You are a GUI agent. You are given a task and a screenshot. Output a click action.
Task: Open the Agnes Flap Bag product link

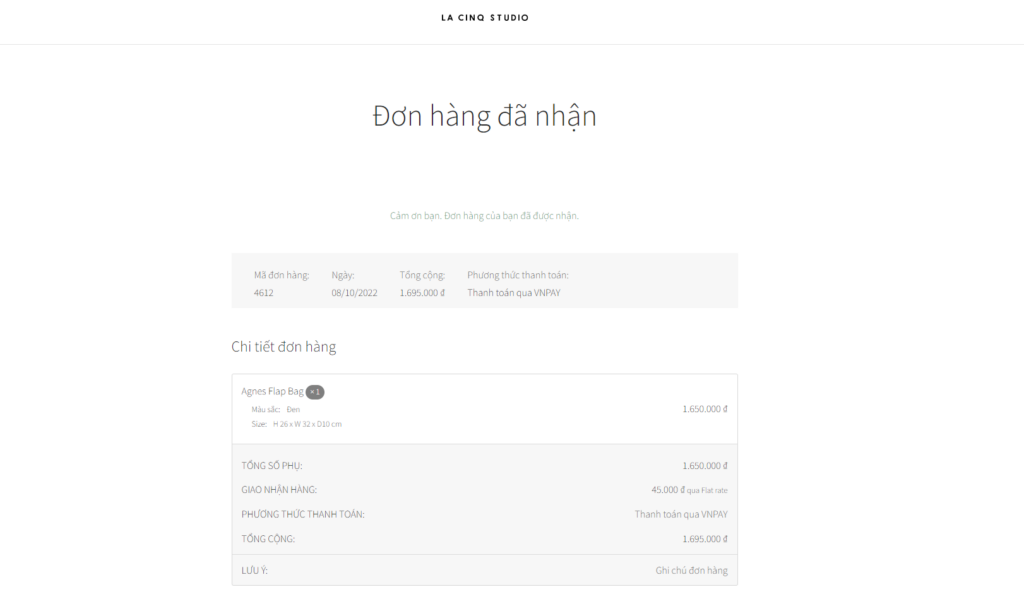point(272,391)
